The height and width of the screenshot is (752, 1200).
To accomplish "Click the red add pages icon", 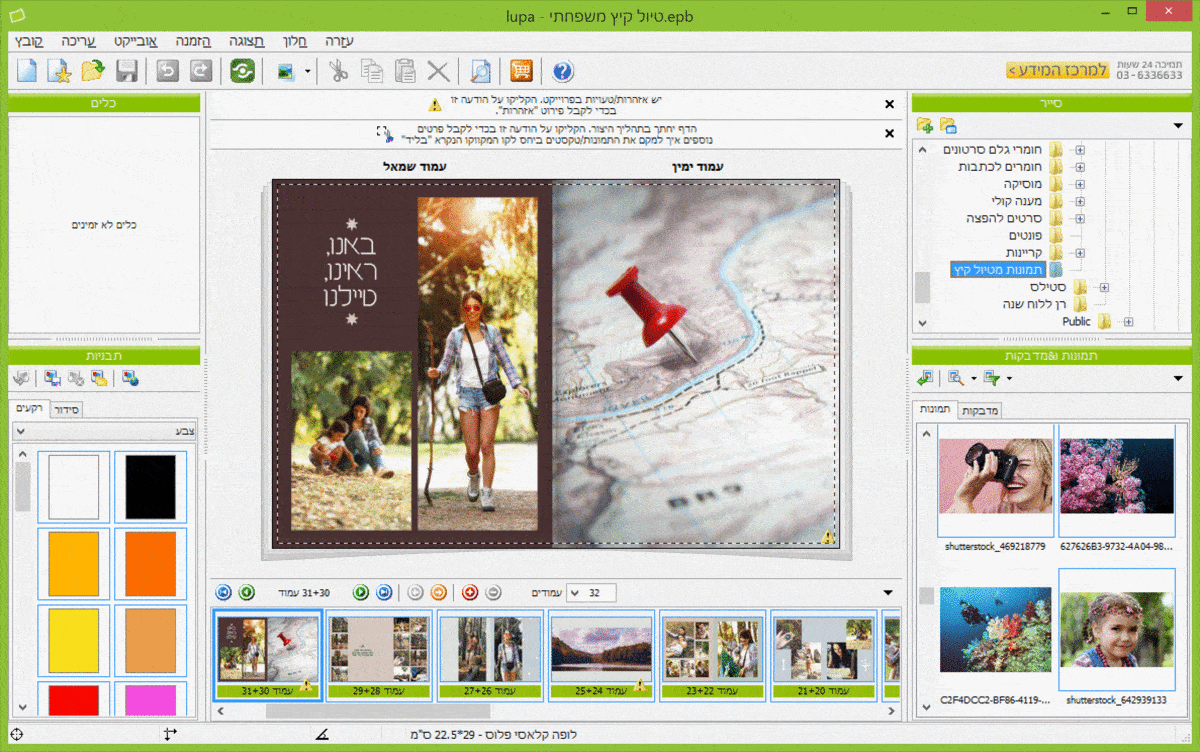I will tap(470, 593).
